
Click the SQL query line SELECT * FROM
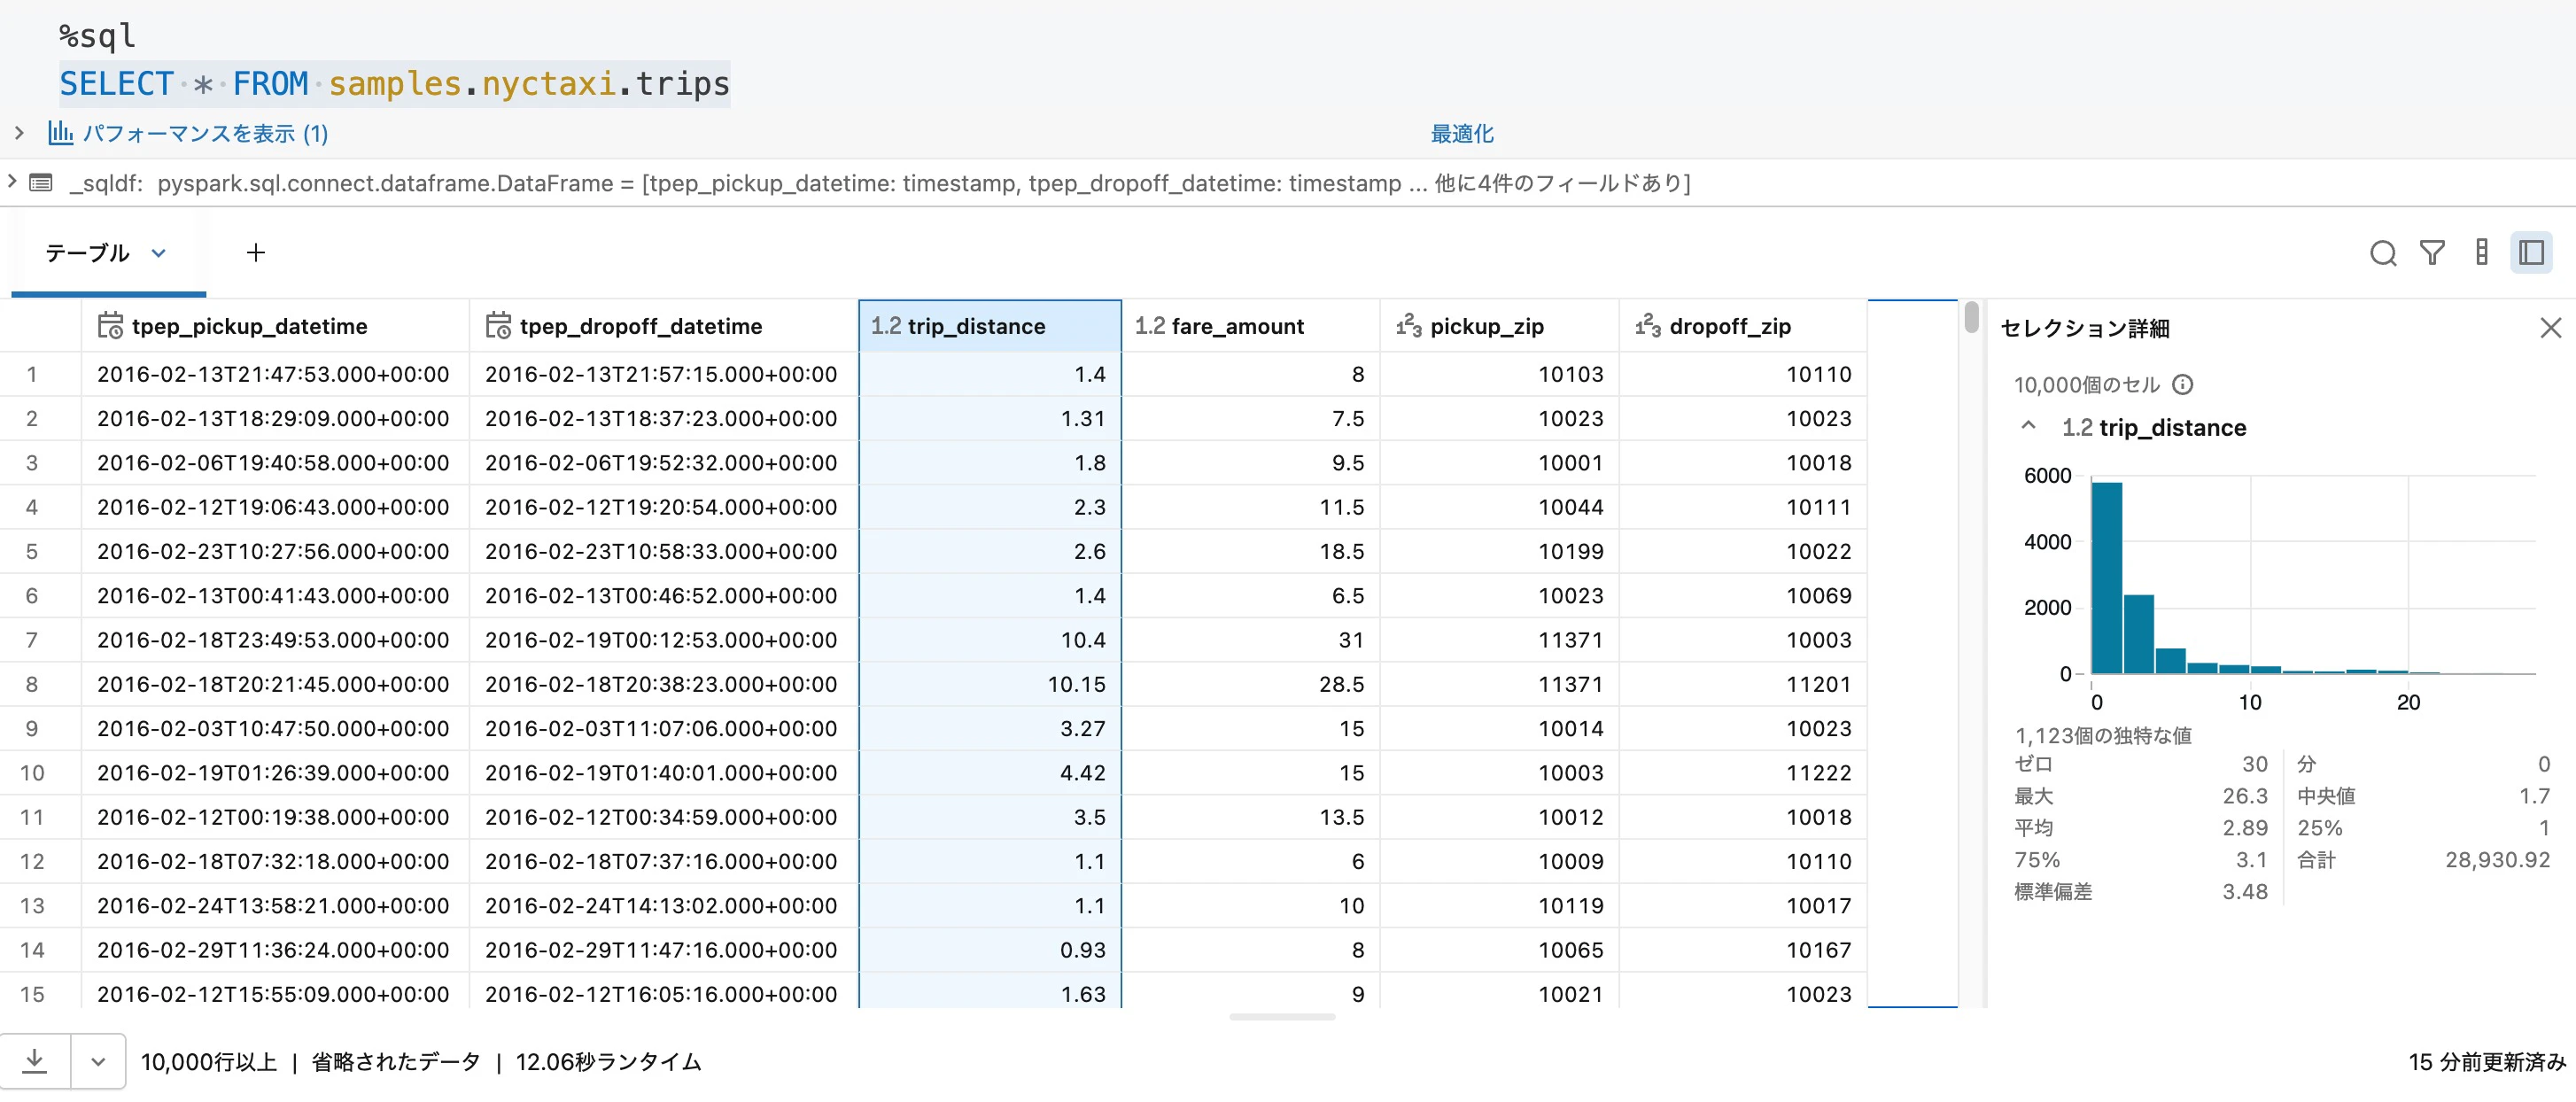point(394,83)
